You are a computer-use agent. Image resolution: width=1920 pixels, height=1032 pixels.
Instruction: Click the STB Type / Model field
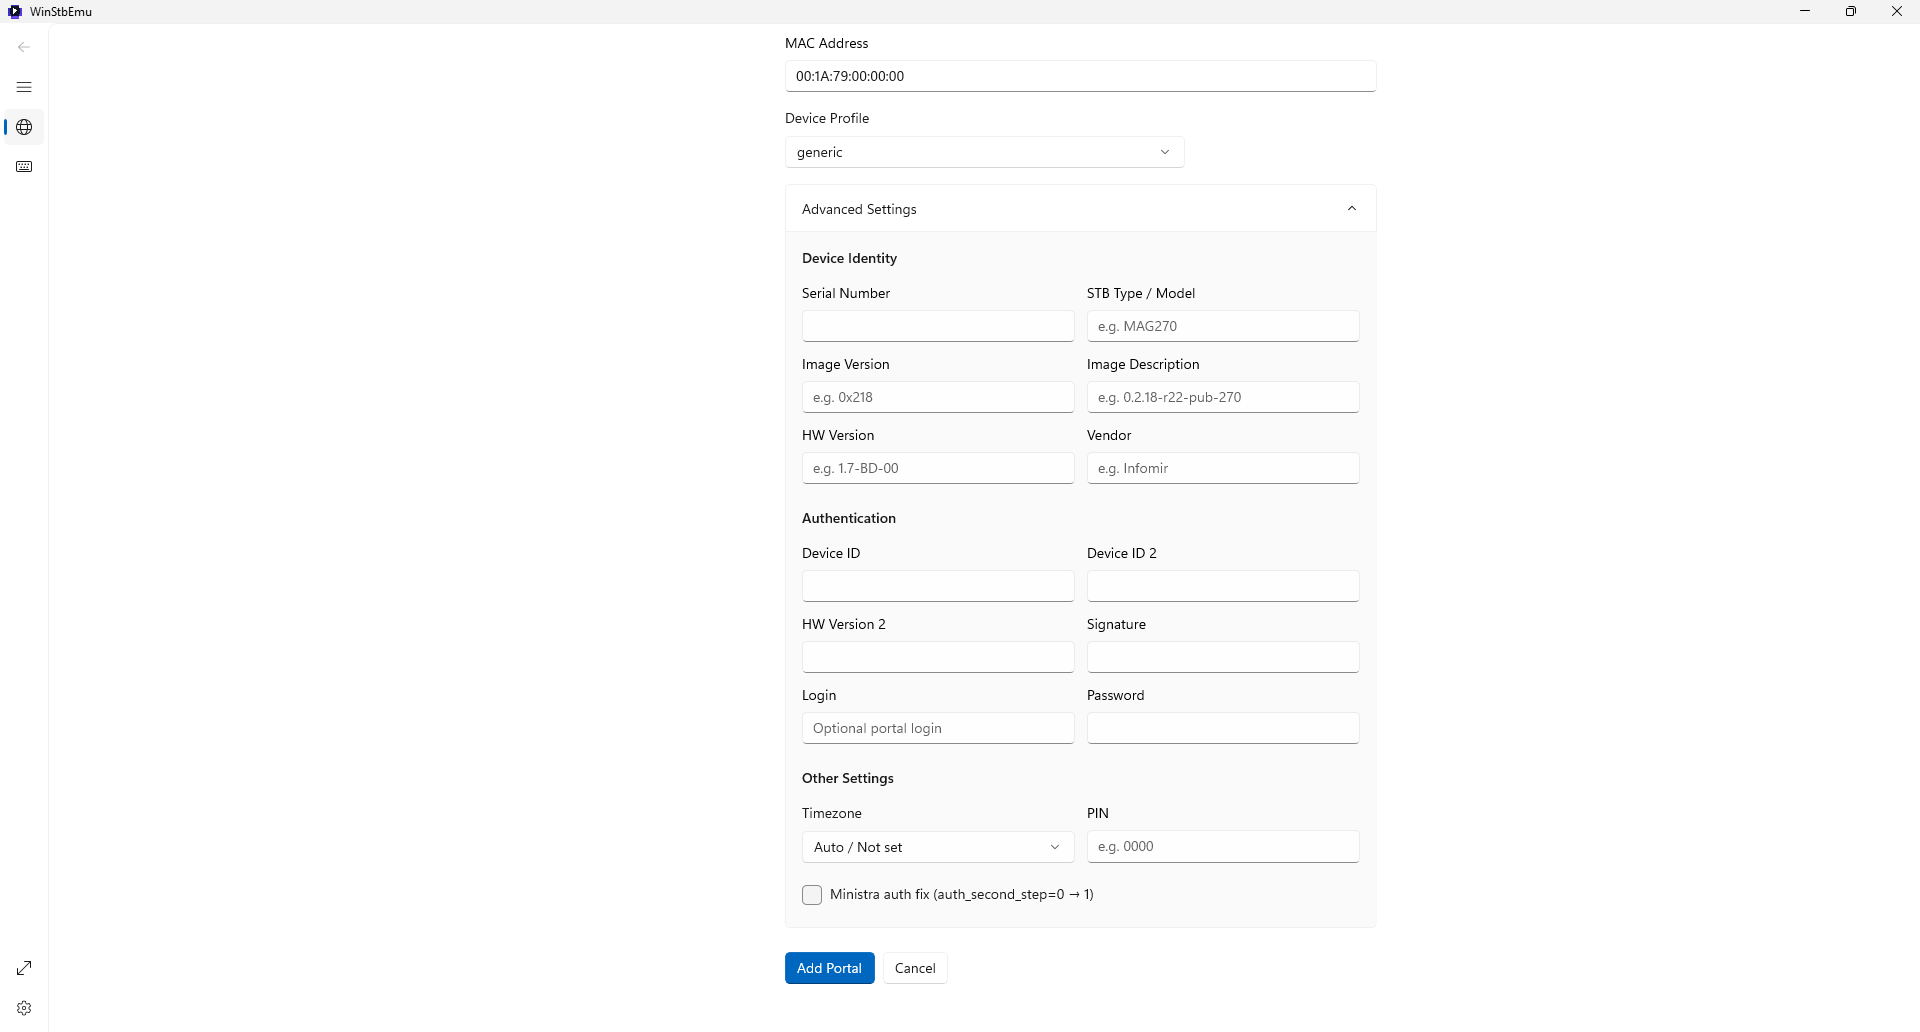(1223, 326)
